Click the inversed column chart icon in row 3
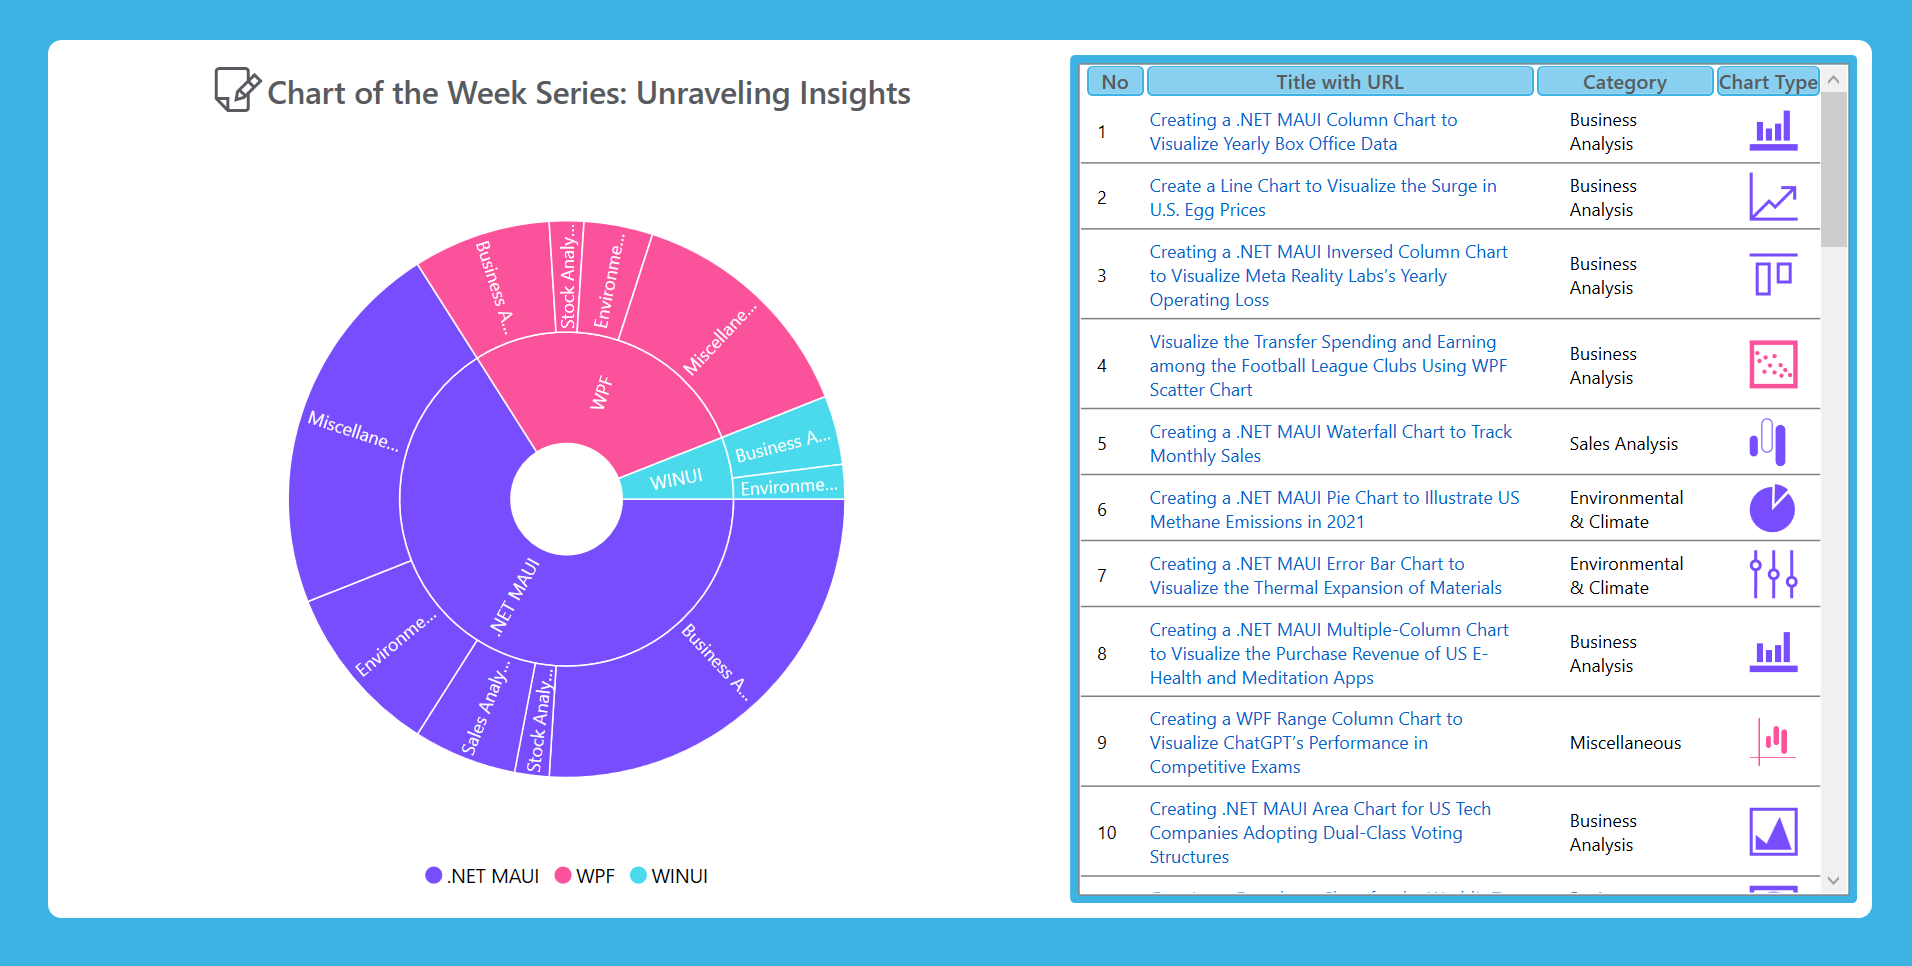This screenshot has width=1912, height=966. point(1772,275)
